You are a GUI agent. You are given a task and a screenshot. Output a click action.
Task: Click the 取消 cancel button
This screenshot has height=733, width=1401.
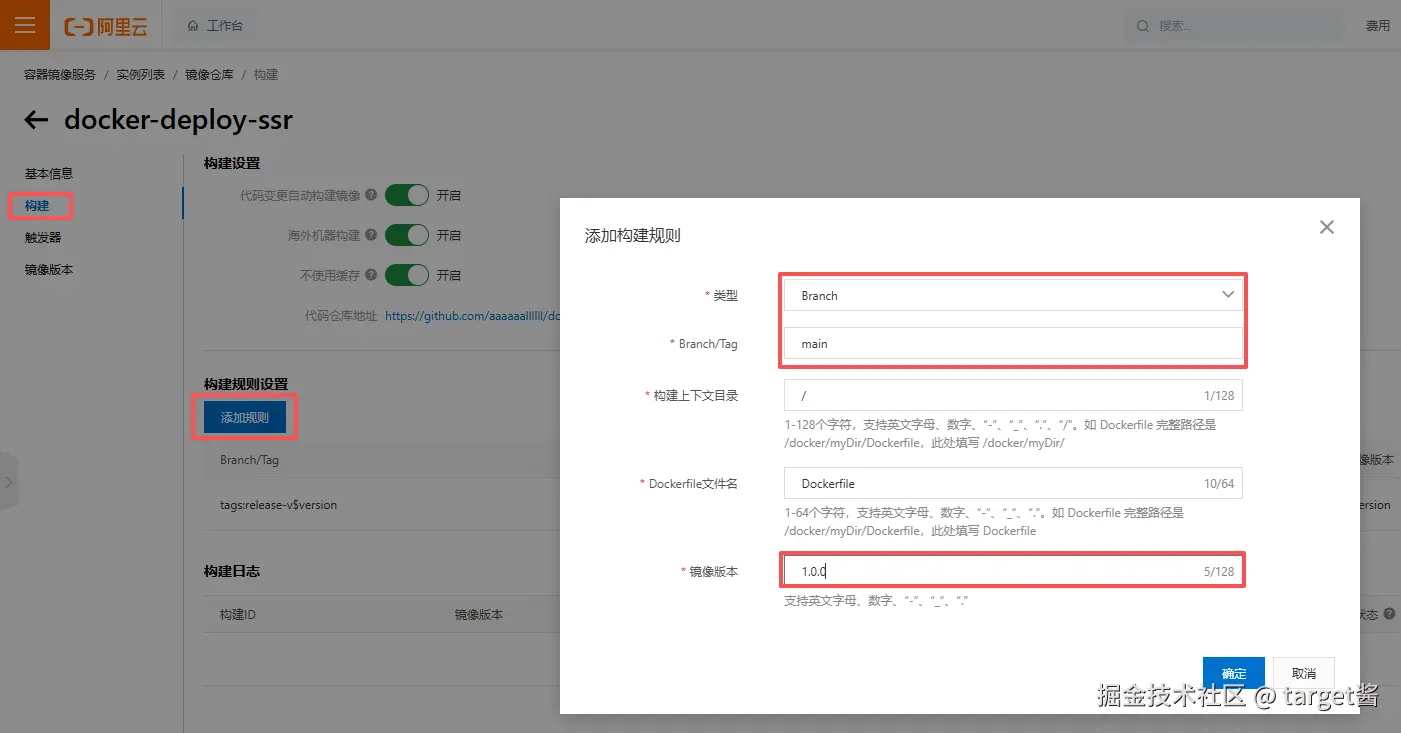tap(1304, 673)
